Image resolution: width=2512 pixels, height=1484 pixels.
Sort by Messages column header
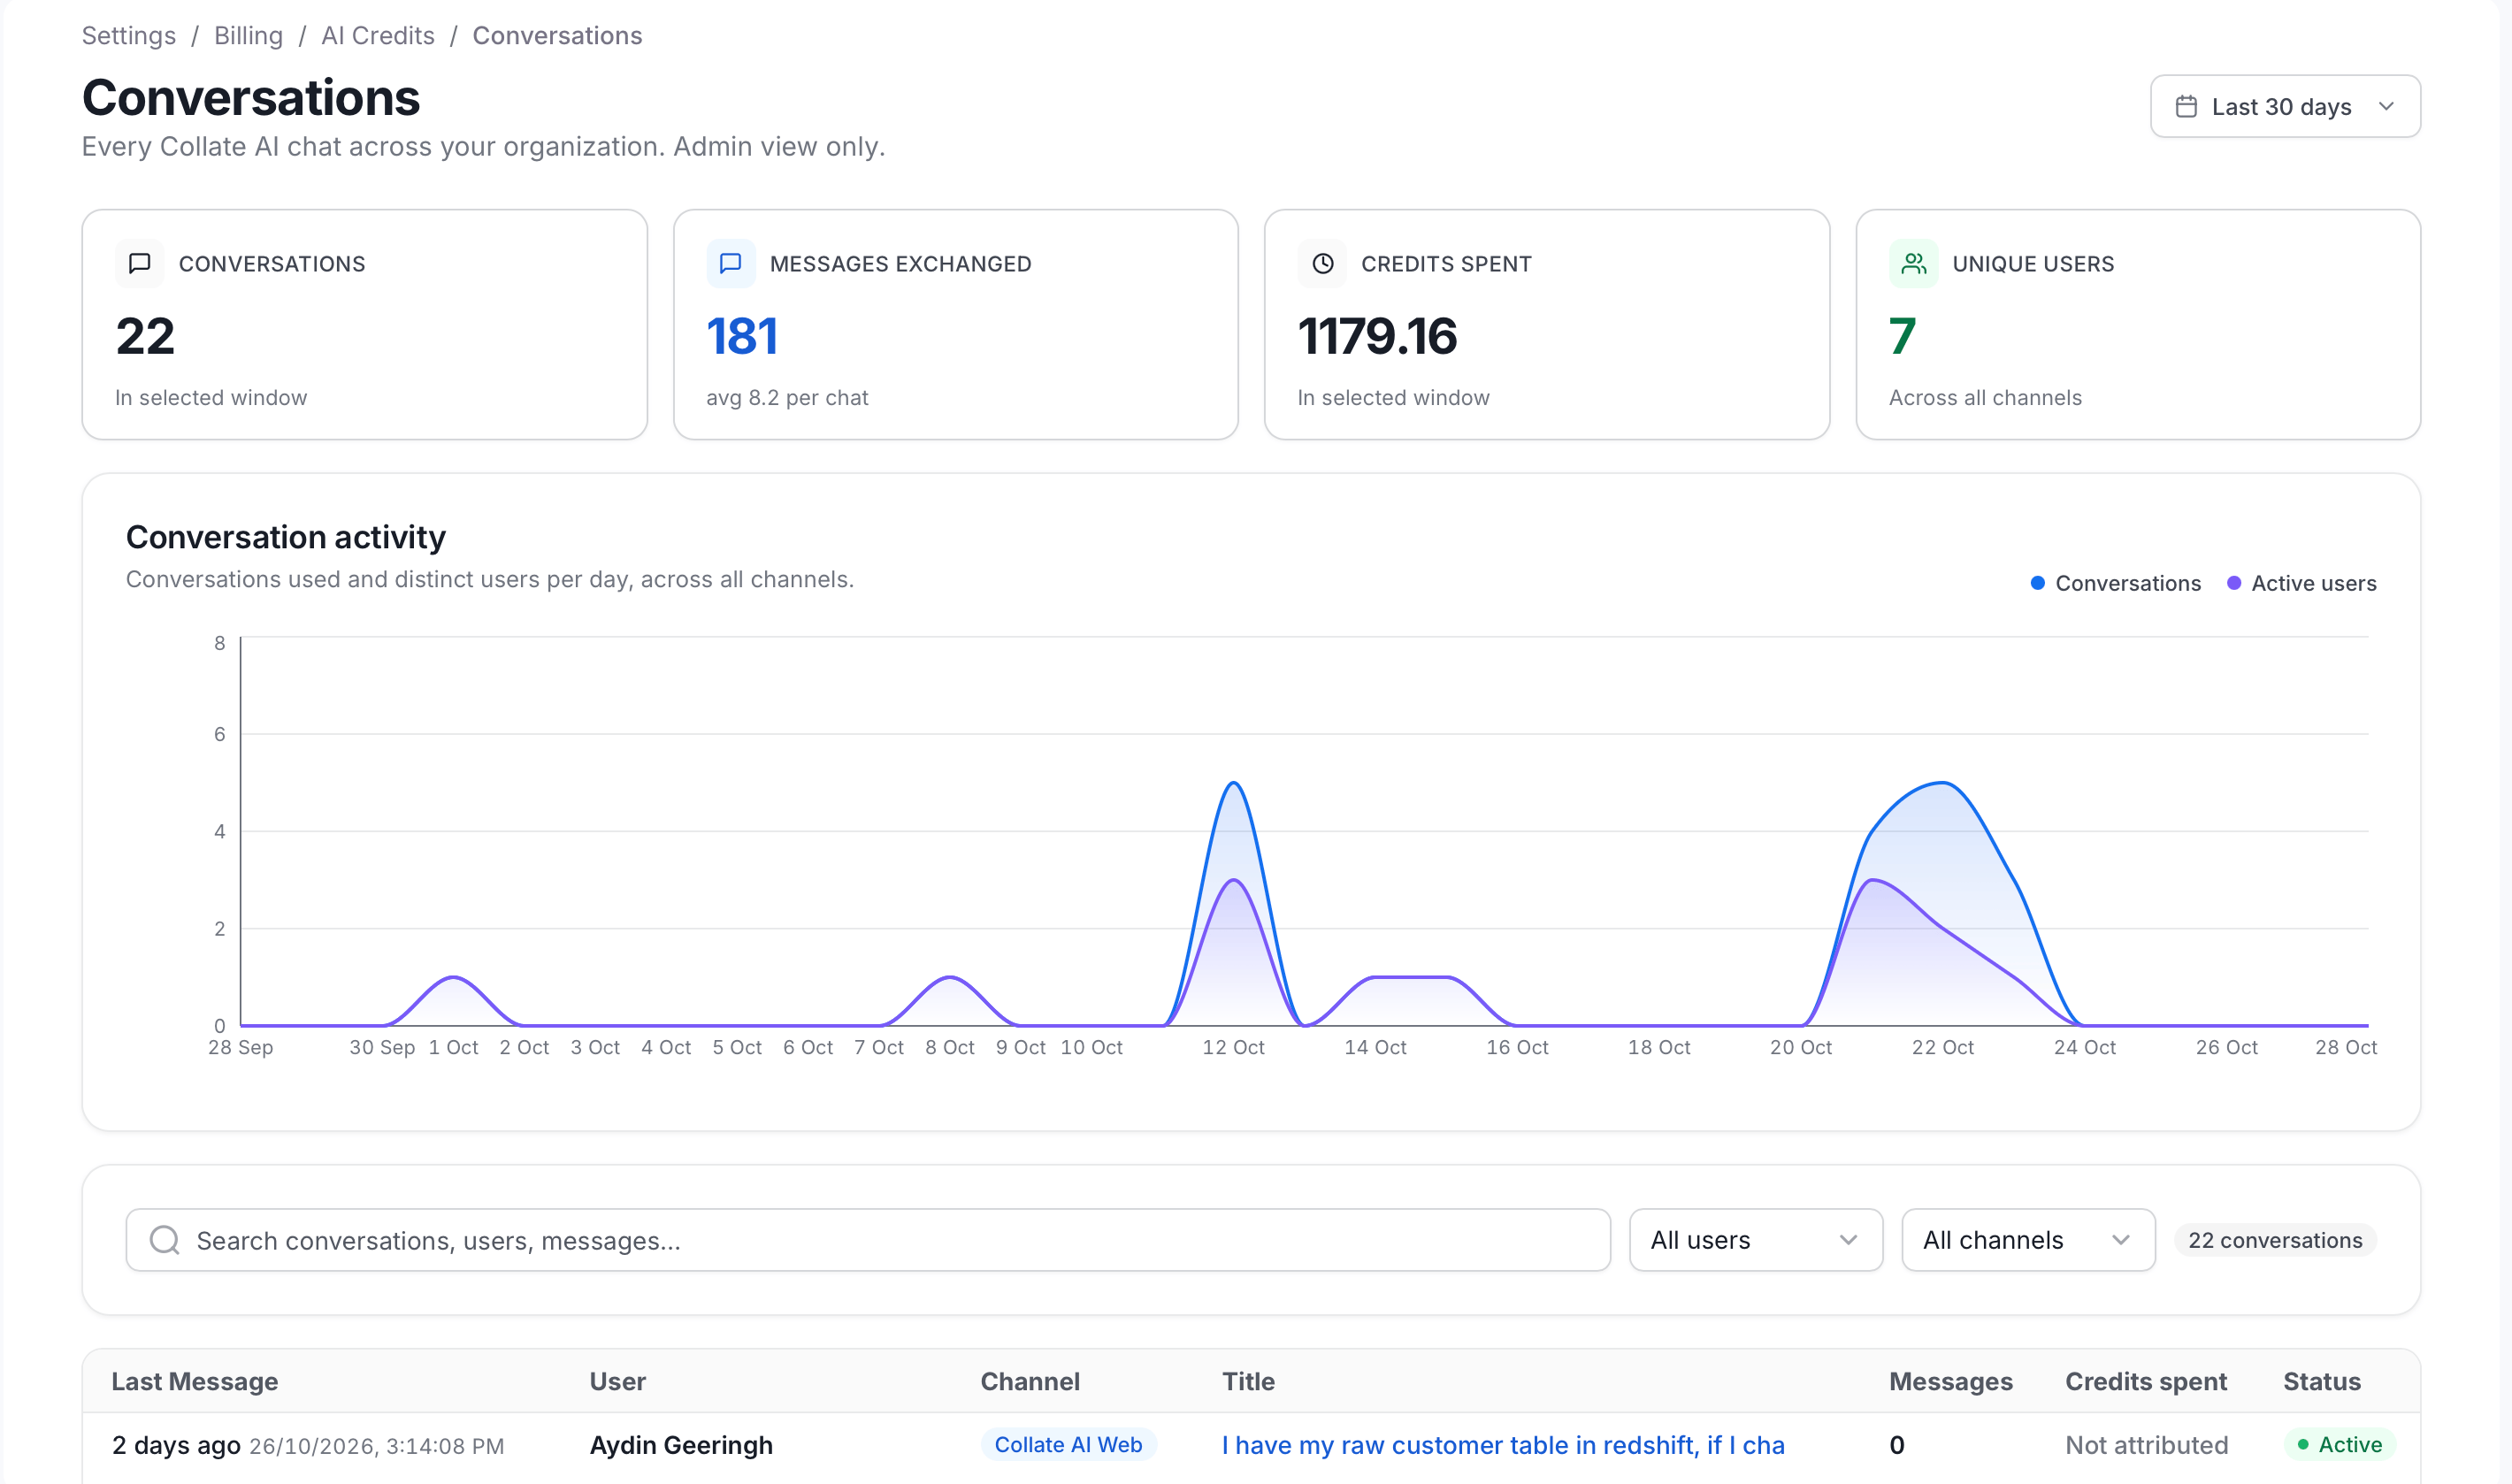[1950, 1381]
